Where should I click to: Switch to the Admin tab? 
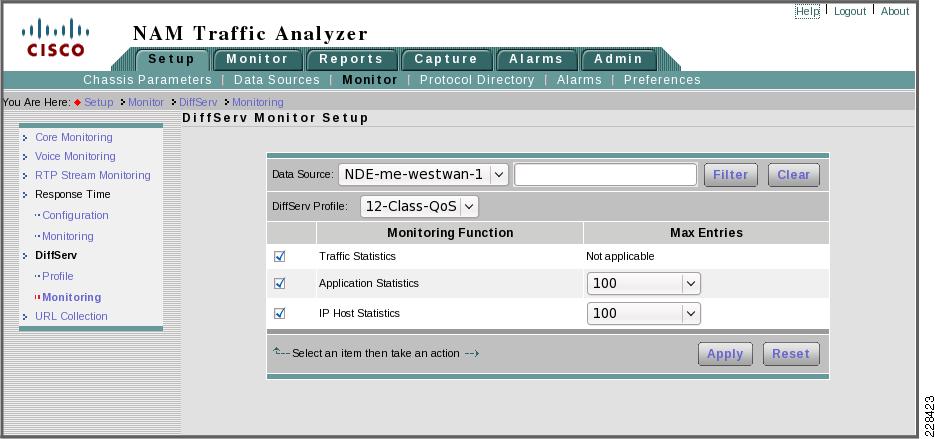click(x=618, y=59)
